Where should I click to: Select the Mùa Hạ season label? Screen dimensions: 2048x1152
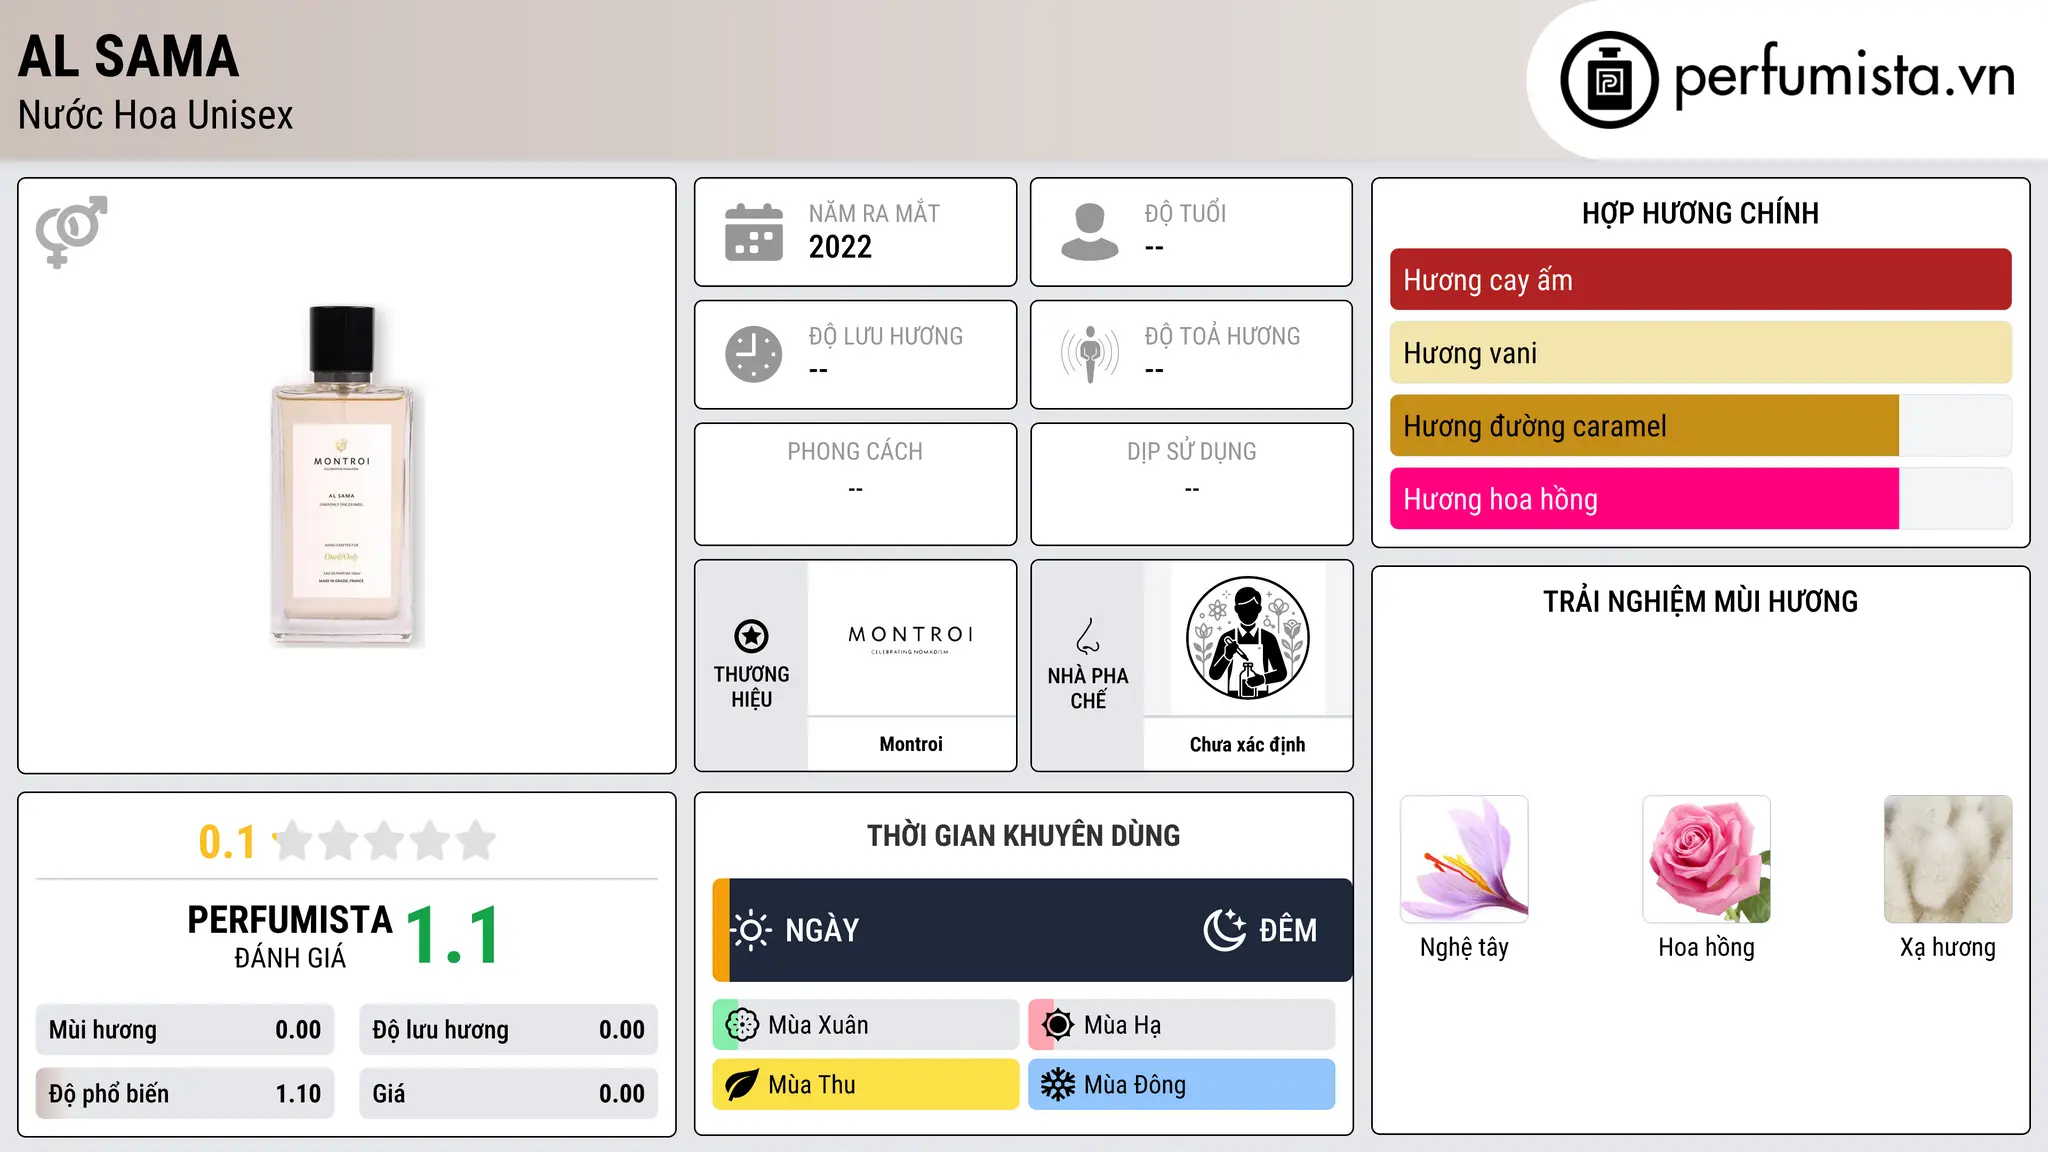pyautogui.click(x=1122, y=1025)
